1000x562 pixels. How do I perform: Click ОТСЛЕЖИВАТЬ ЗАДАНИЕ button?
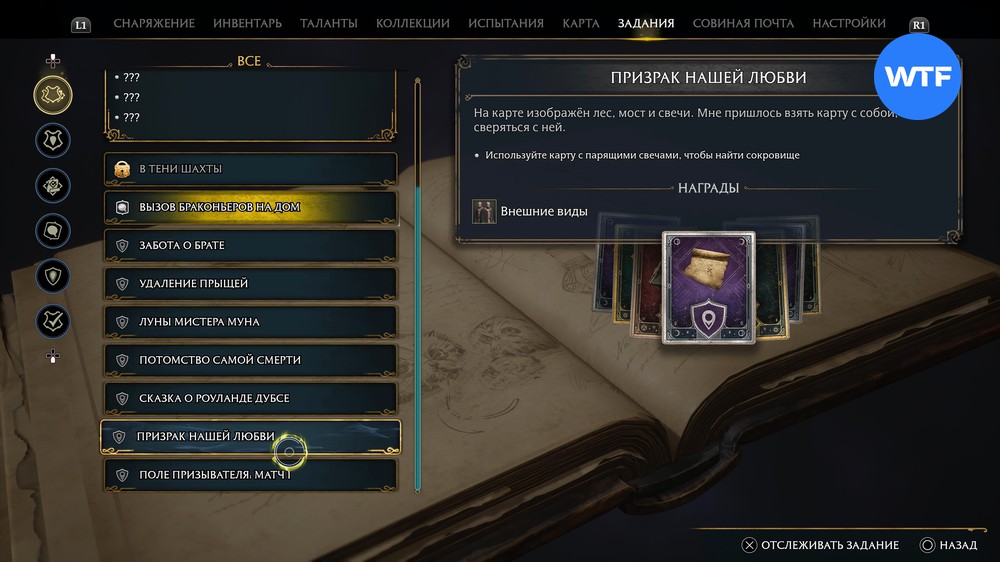(820, 545)
